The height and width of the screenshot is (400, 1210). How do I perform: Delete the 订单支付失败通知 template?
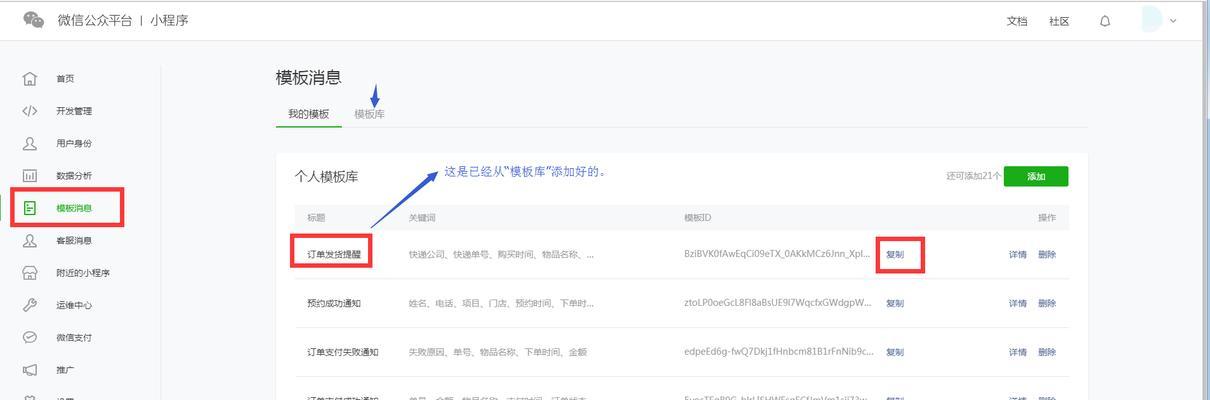coord(1047,352)
